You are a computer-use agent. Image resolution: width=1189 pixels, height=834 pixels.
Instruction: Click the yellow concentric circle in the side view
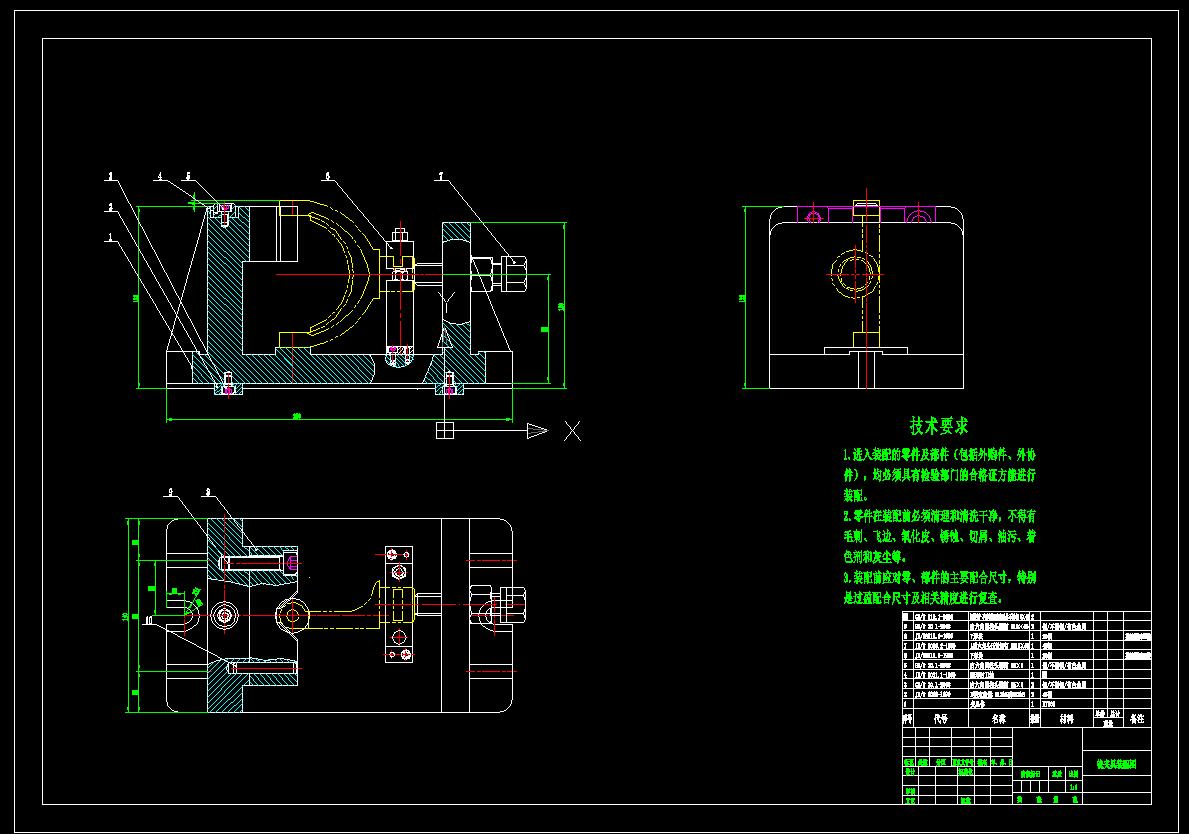point(855,274)
